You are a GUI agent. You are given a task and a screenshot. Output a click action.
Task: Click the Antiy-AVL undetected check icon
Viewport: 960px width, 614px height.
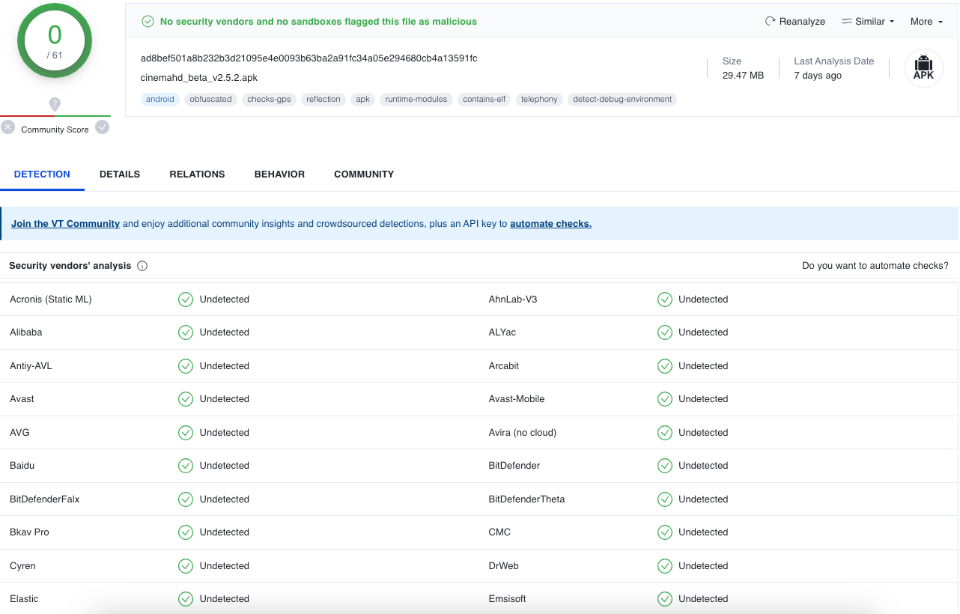click(x=186, y=366)
